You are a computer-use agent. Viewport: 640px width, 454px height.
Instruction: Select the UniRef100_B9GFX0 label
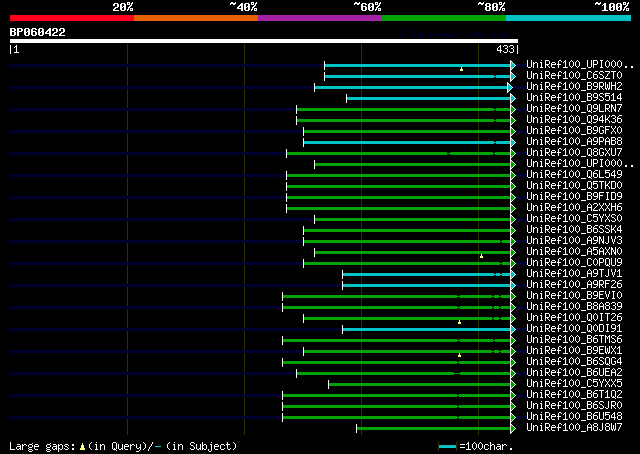[x=574, y=131]
